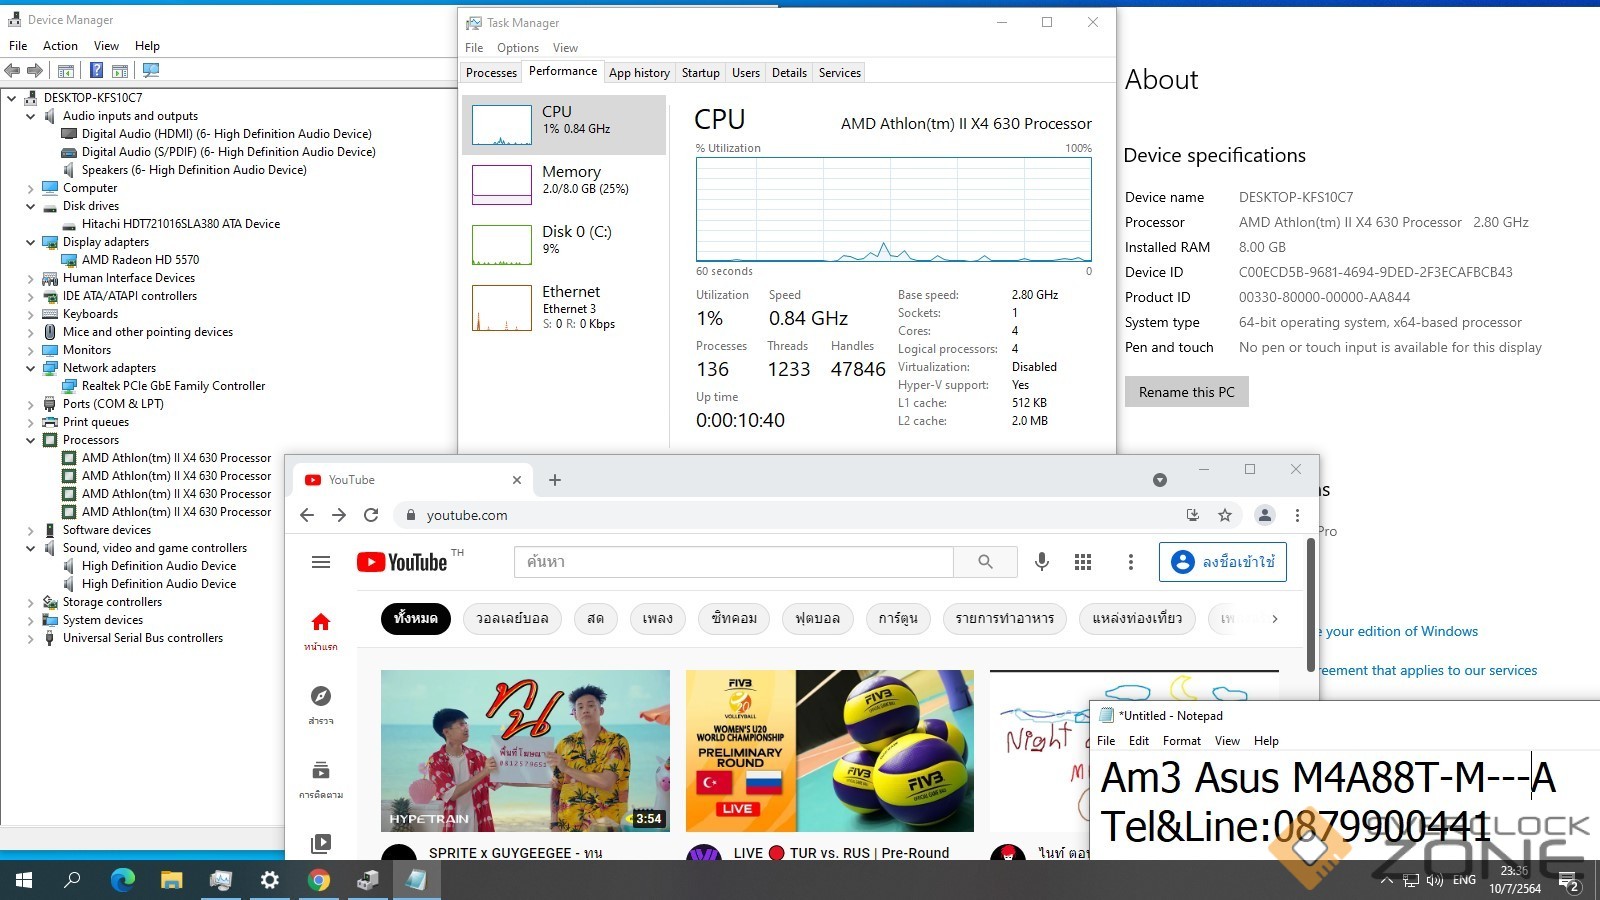Expand the Keyboards device category
The height and width of the screenshot is (900, 1600).
[x=31, y=314]
